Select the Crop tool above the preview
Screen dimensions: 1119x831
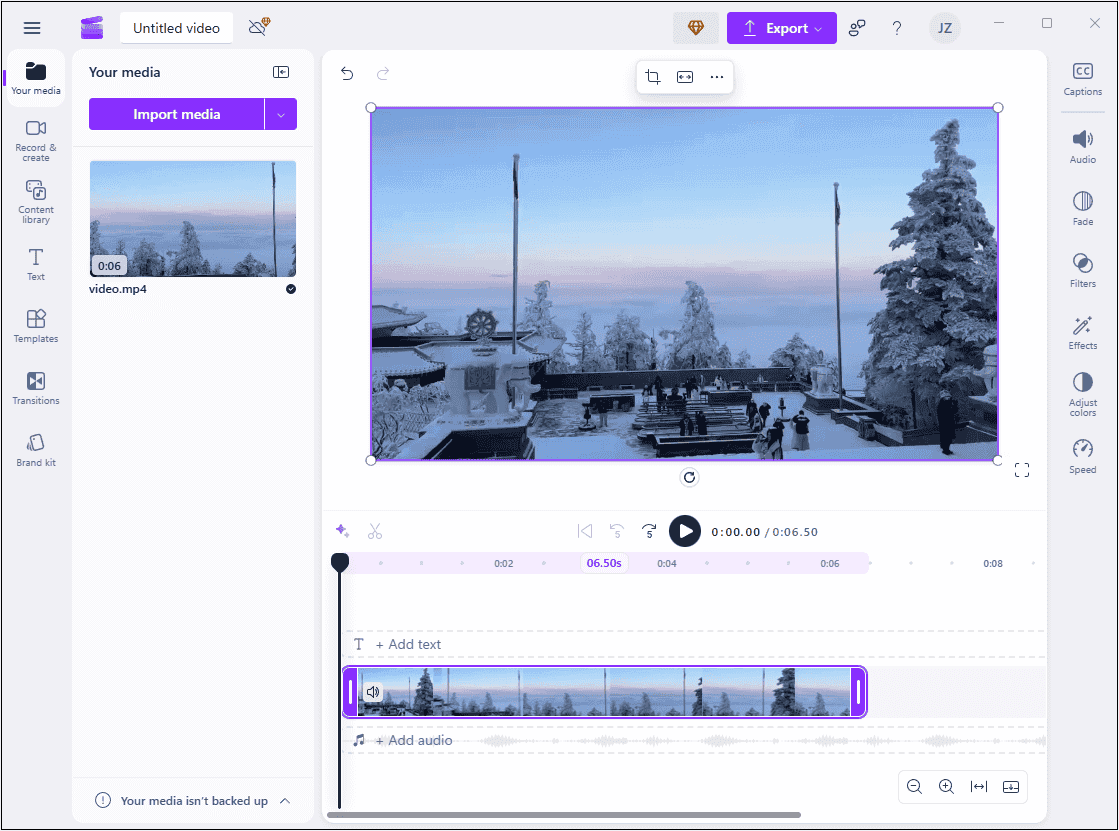pos(653,75)
